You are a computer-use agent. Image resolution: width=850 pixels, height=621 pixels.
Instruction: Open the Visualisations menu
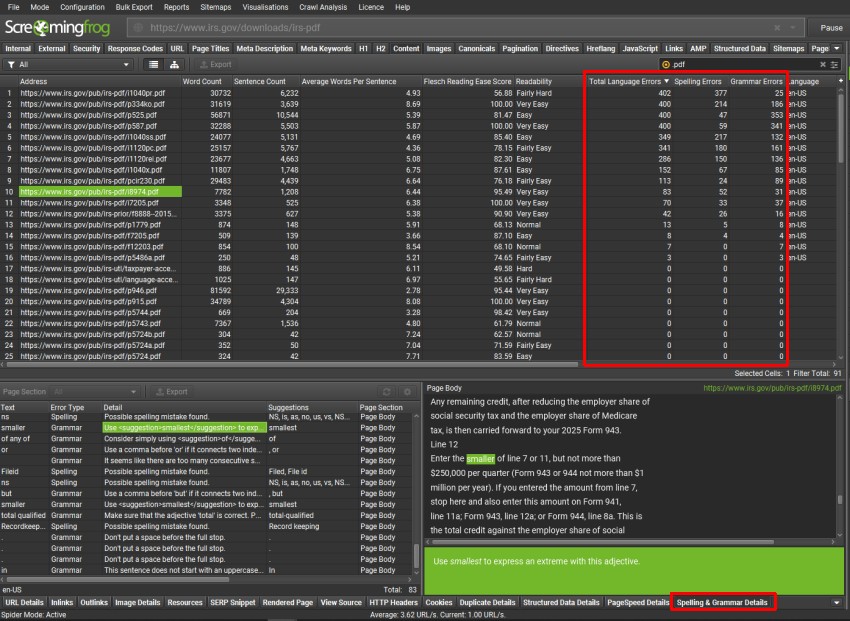265,7
